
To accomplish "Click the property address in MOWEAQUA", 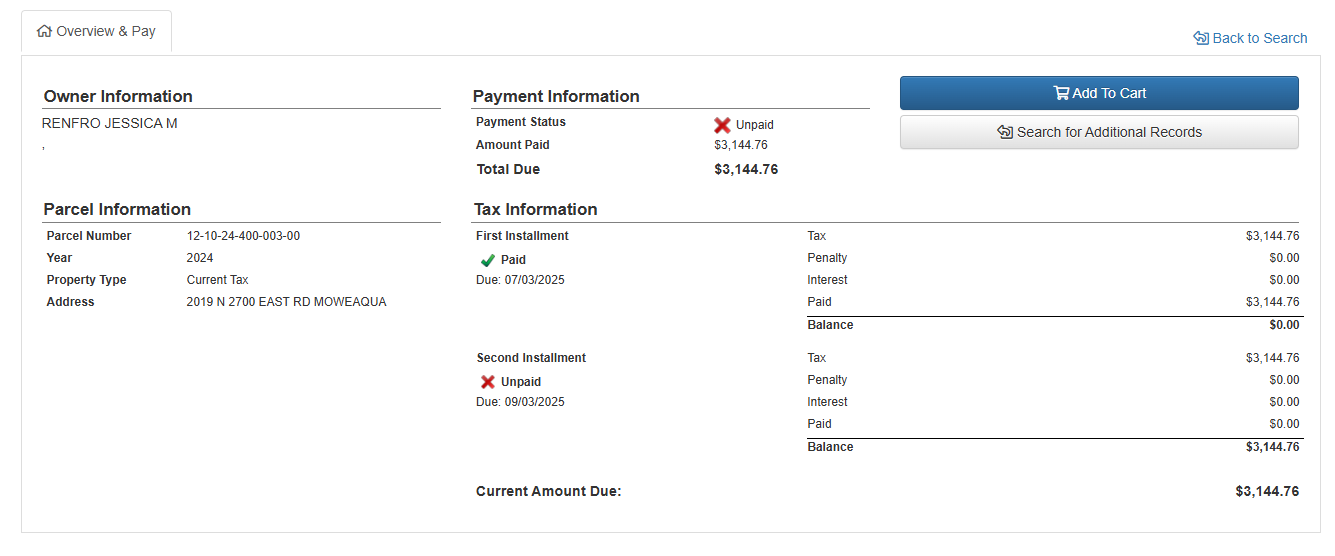I will pos(286,302).
